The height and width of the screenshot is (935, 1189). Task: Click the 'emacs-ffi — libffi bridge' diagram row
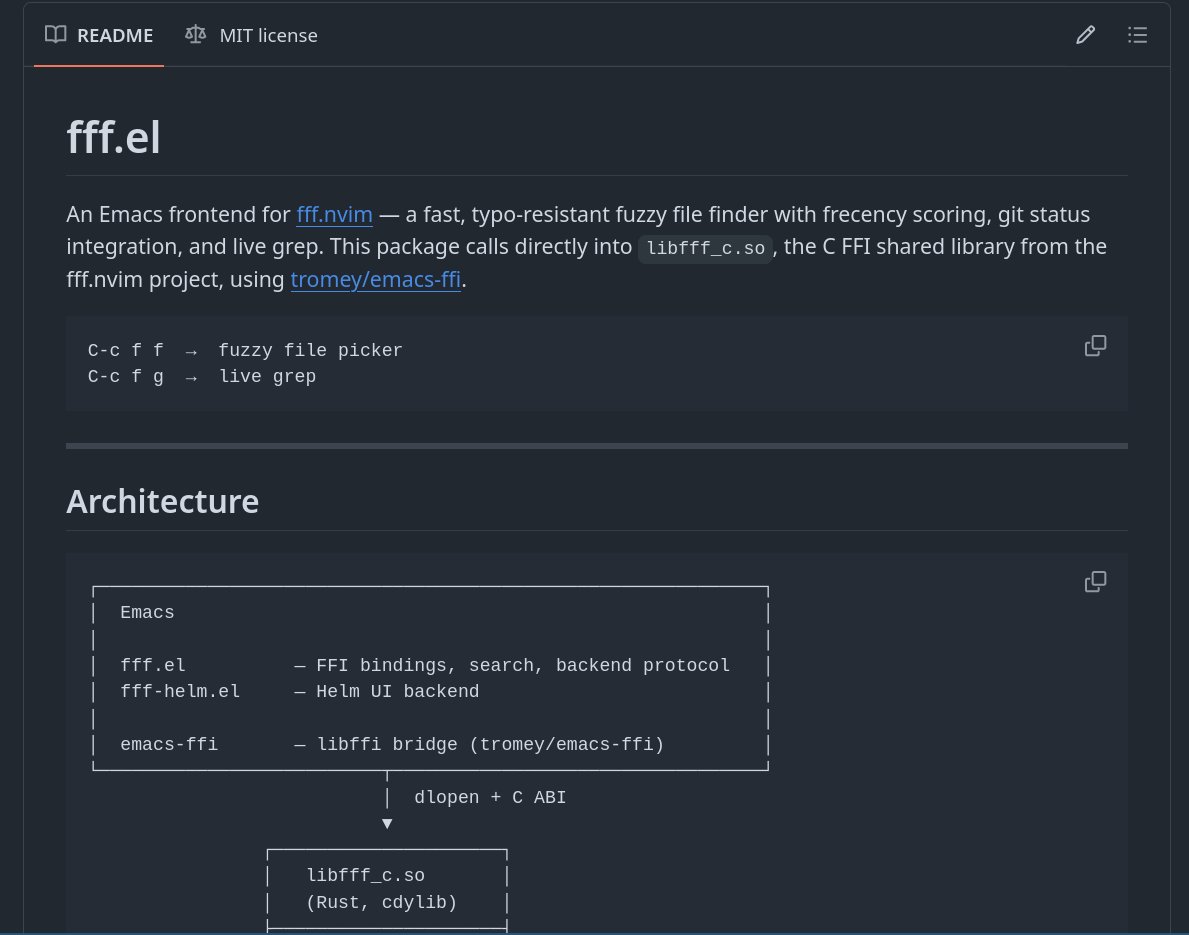(392, 745)
